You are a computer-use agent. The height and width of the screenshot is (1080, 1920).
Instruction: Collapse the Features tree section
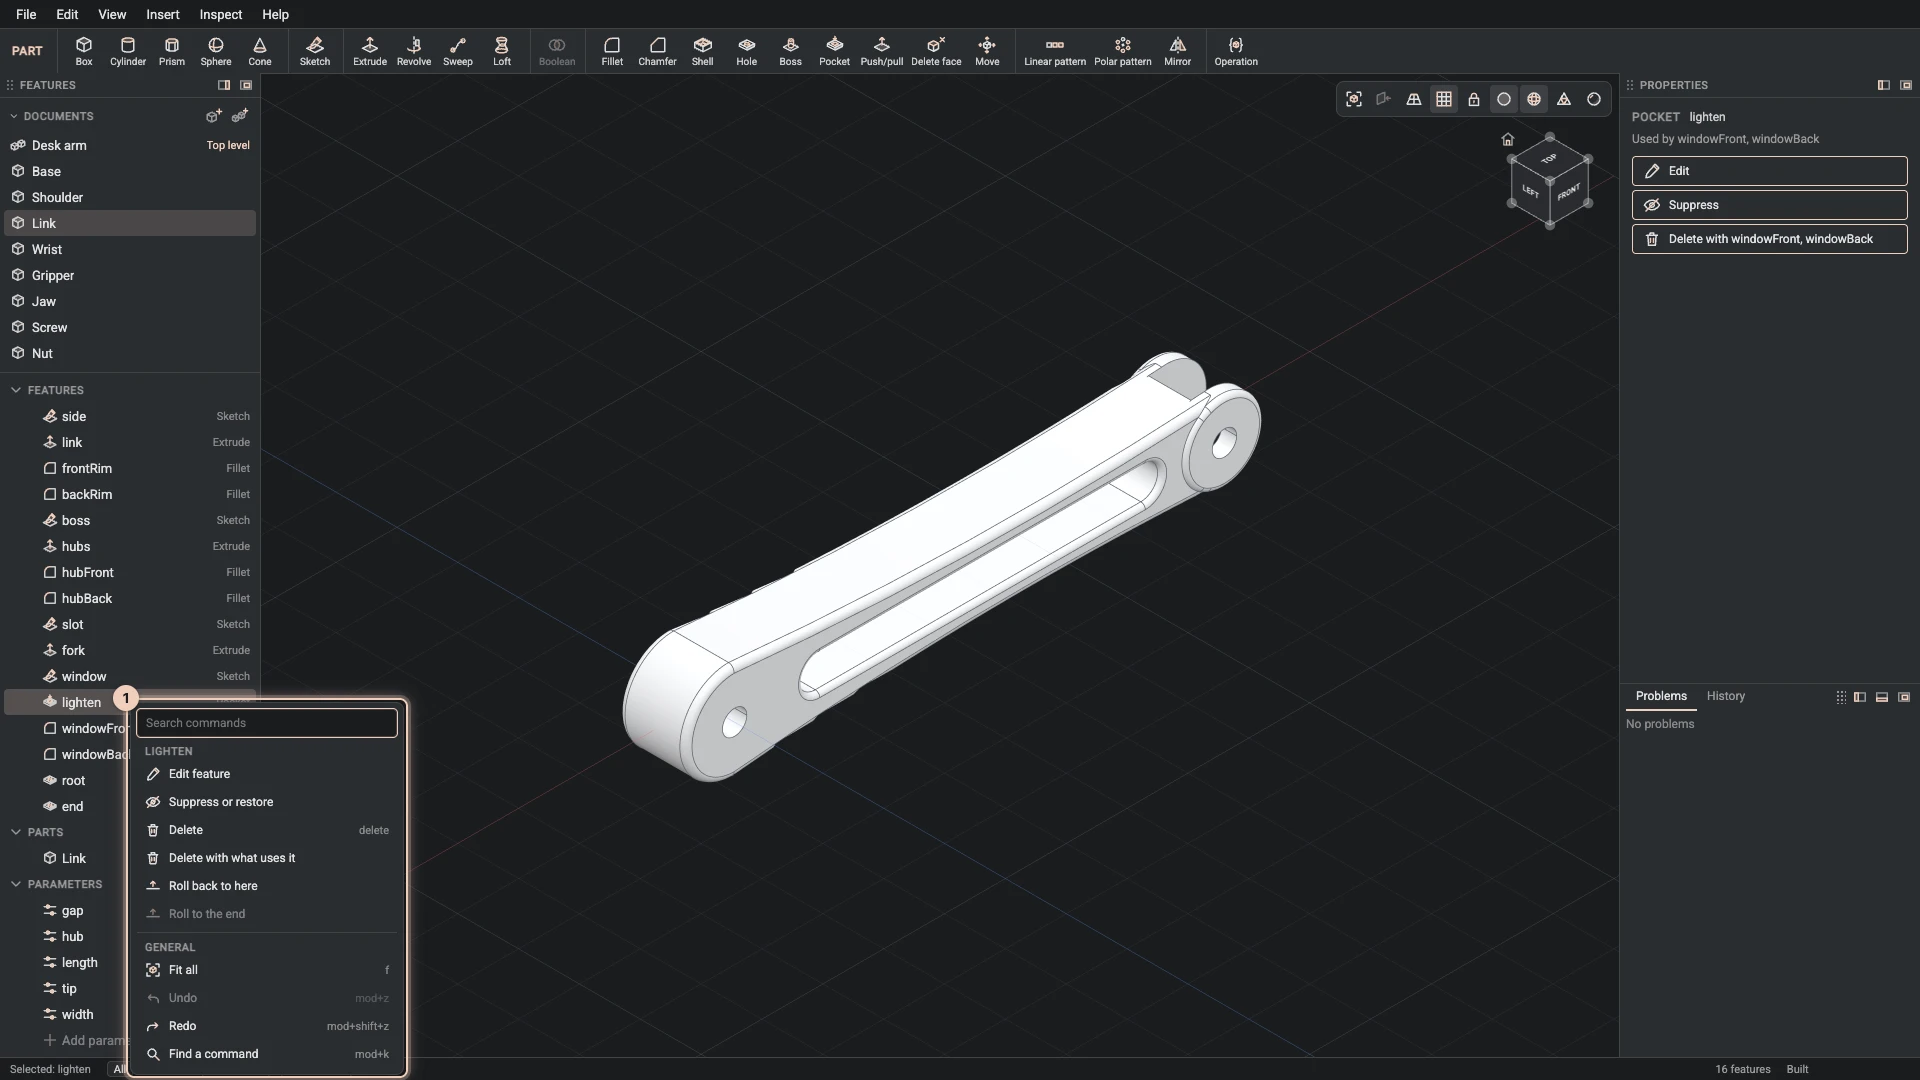[x=16, y=390]
